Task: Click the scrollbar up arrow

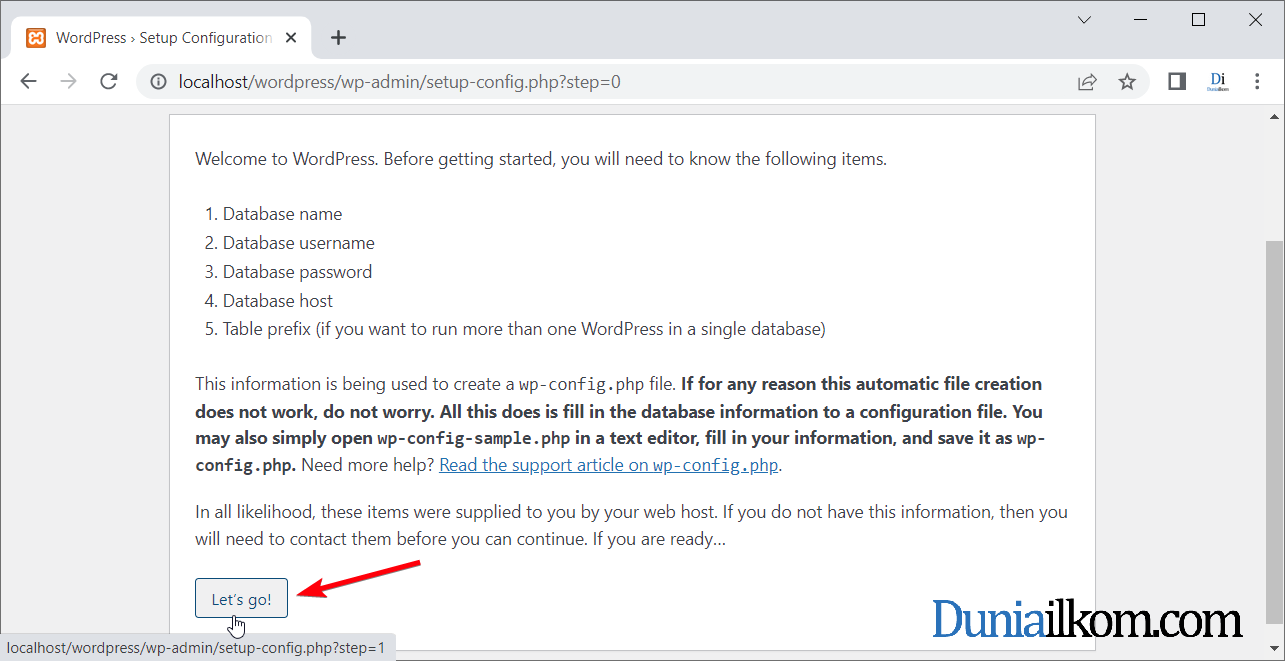Action: (x=1274, y=116)
